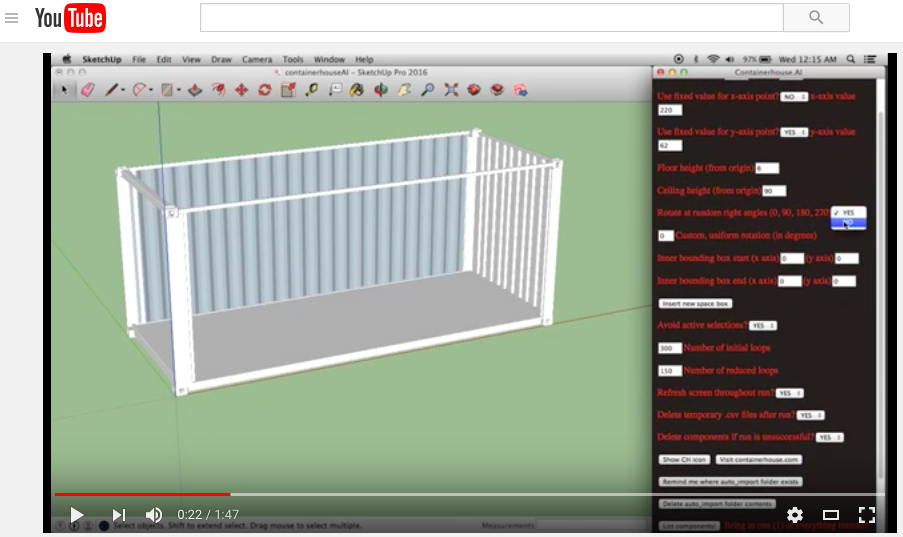The height and width of the screenshot is (537, 903).
Task: Activate the Push/Pull tool
Action: tap(195, 90)
